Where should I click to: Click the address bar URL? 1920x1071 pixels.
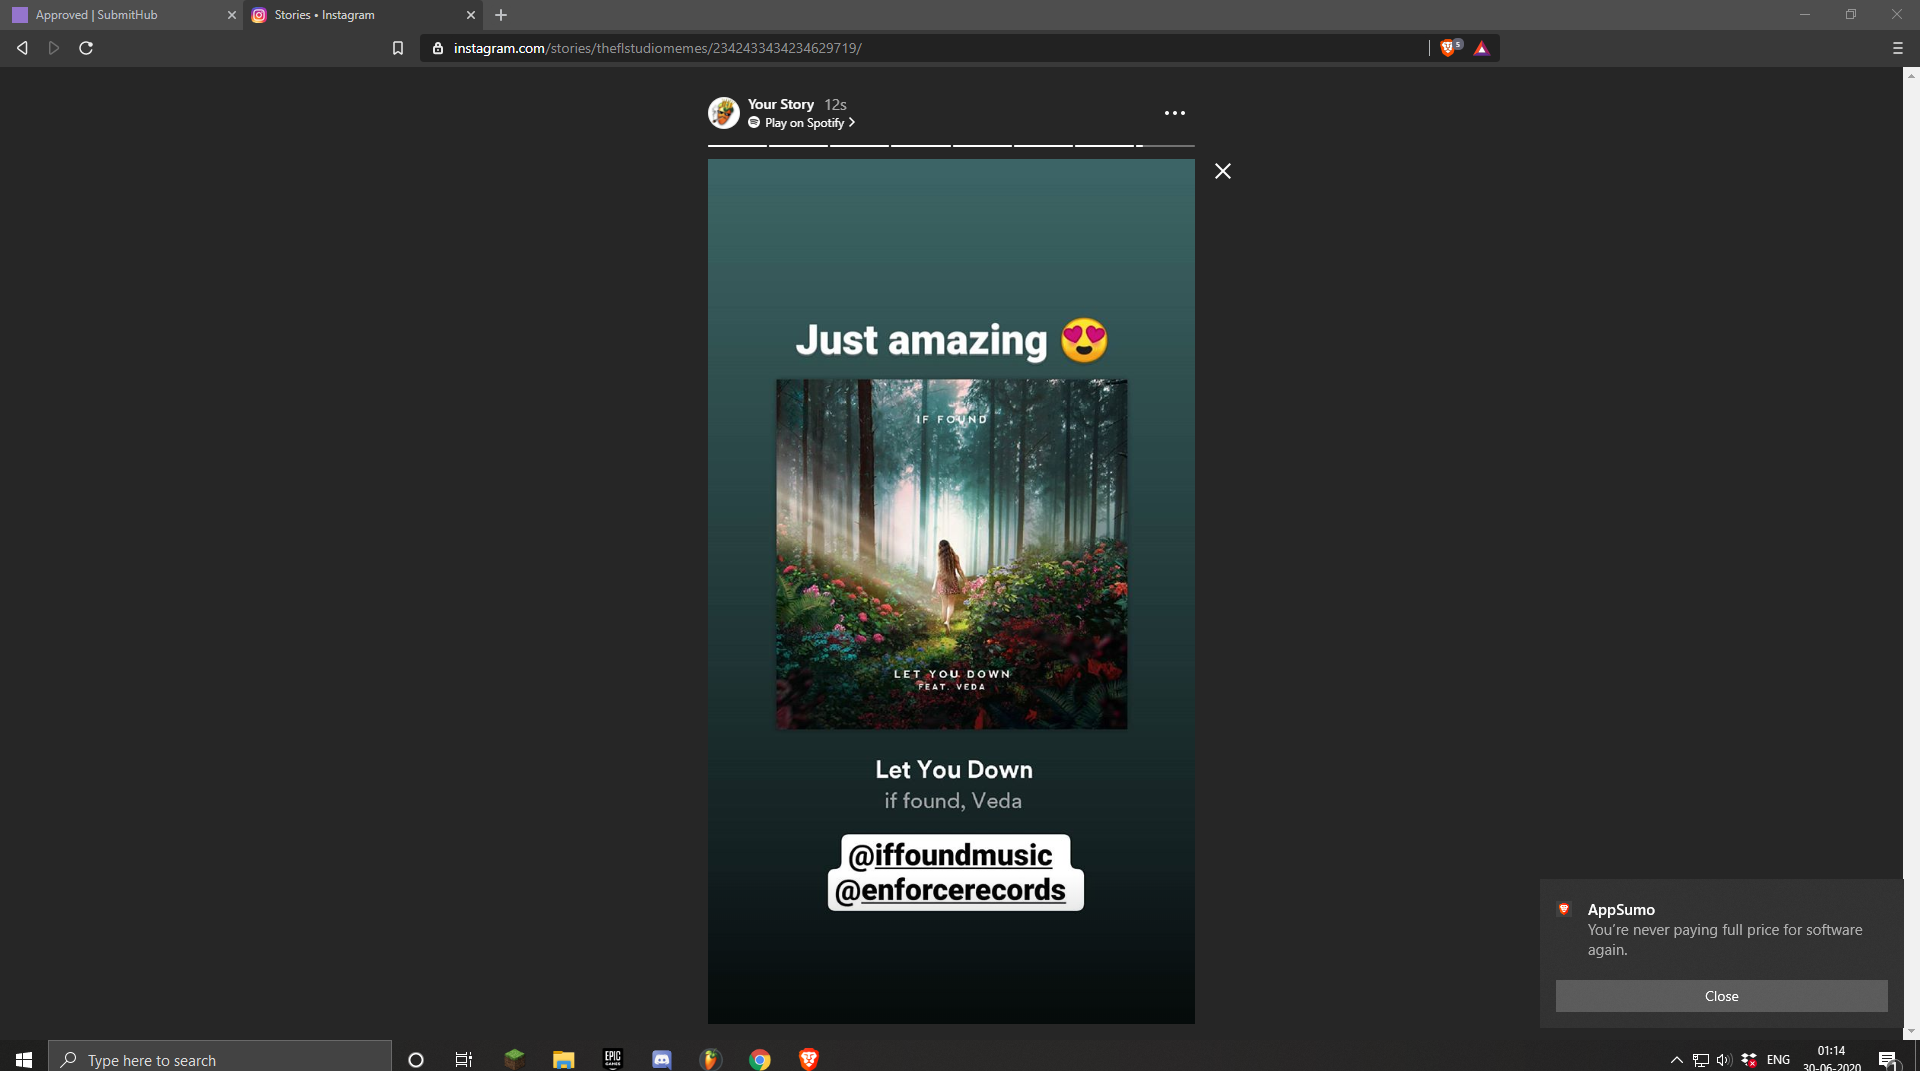coord(658,48)
